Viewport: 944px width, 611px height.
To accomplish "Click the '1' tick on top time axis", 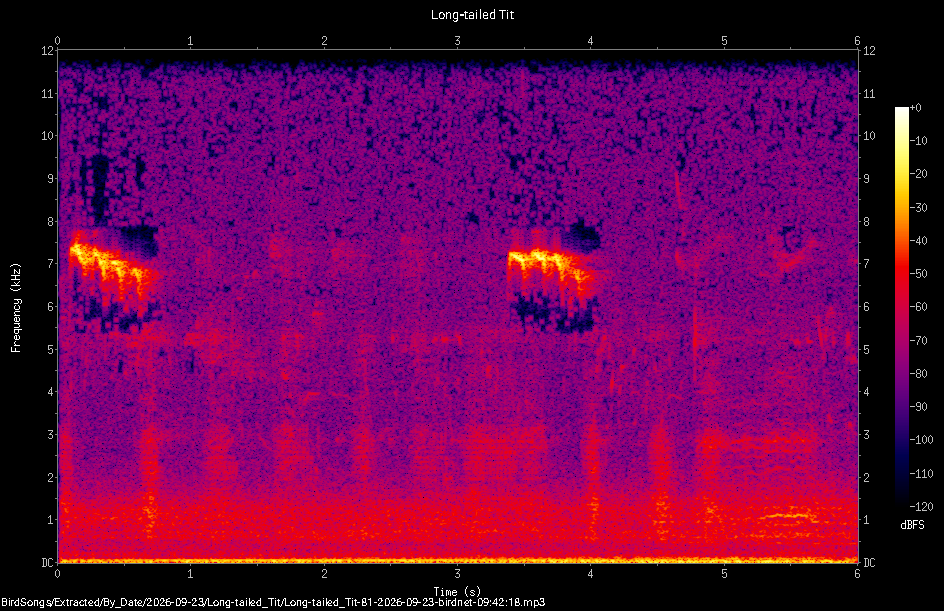I will pos(190,41).
